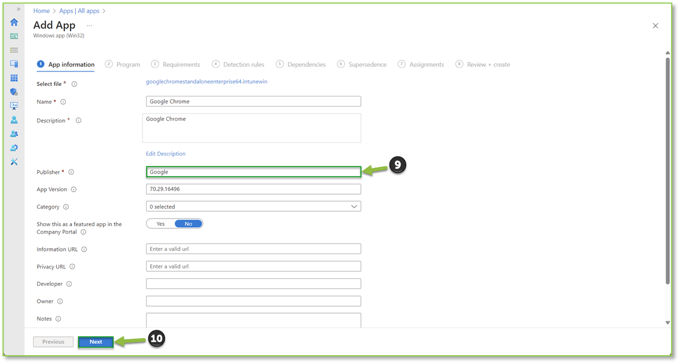Open the Dashboard icon in the sidebar
680x364 pixels.
coord(14,36)
